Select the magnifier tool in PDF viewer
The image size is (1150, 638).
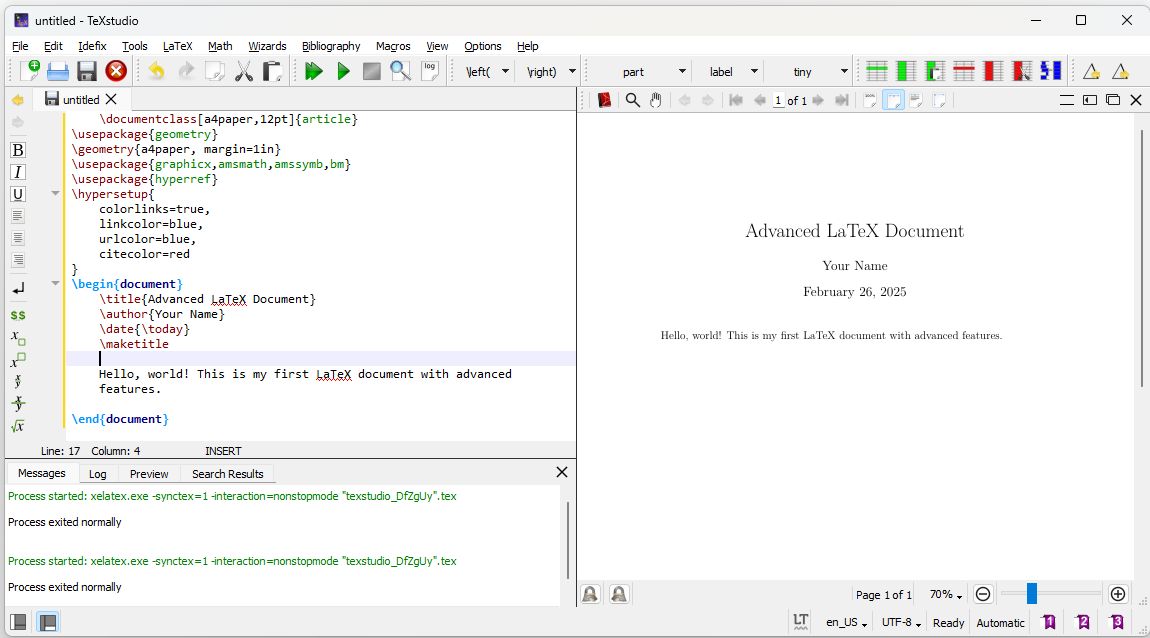tap(632, 100)
